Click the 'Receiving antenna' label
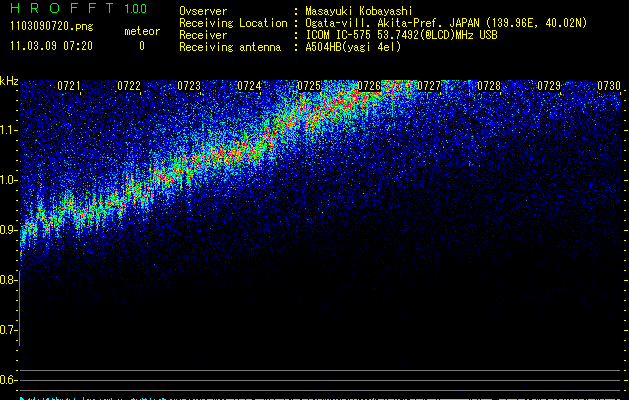 [x=230, y=47]
